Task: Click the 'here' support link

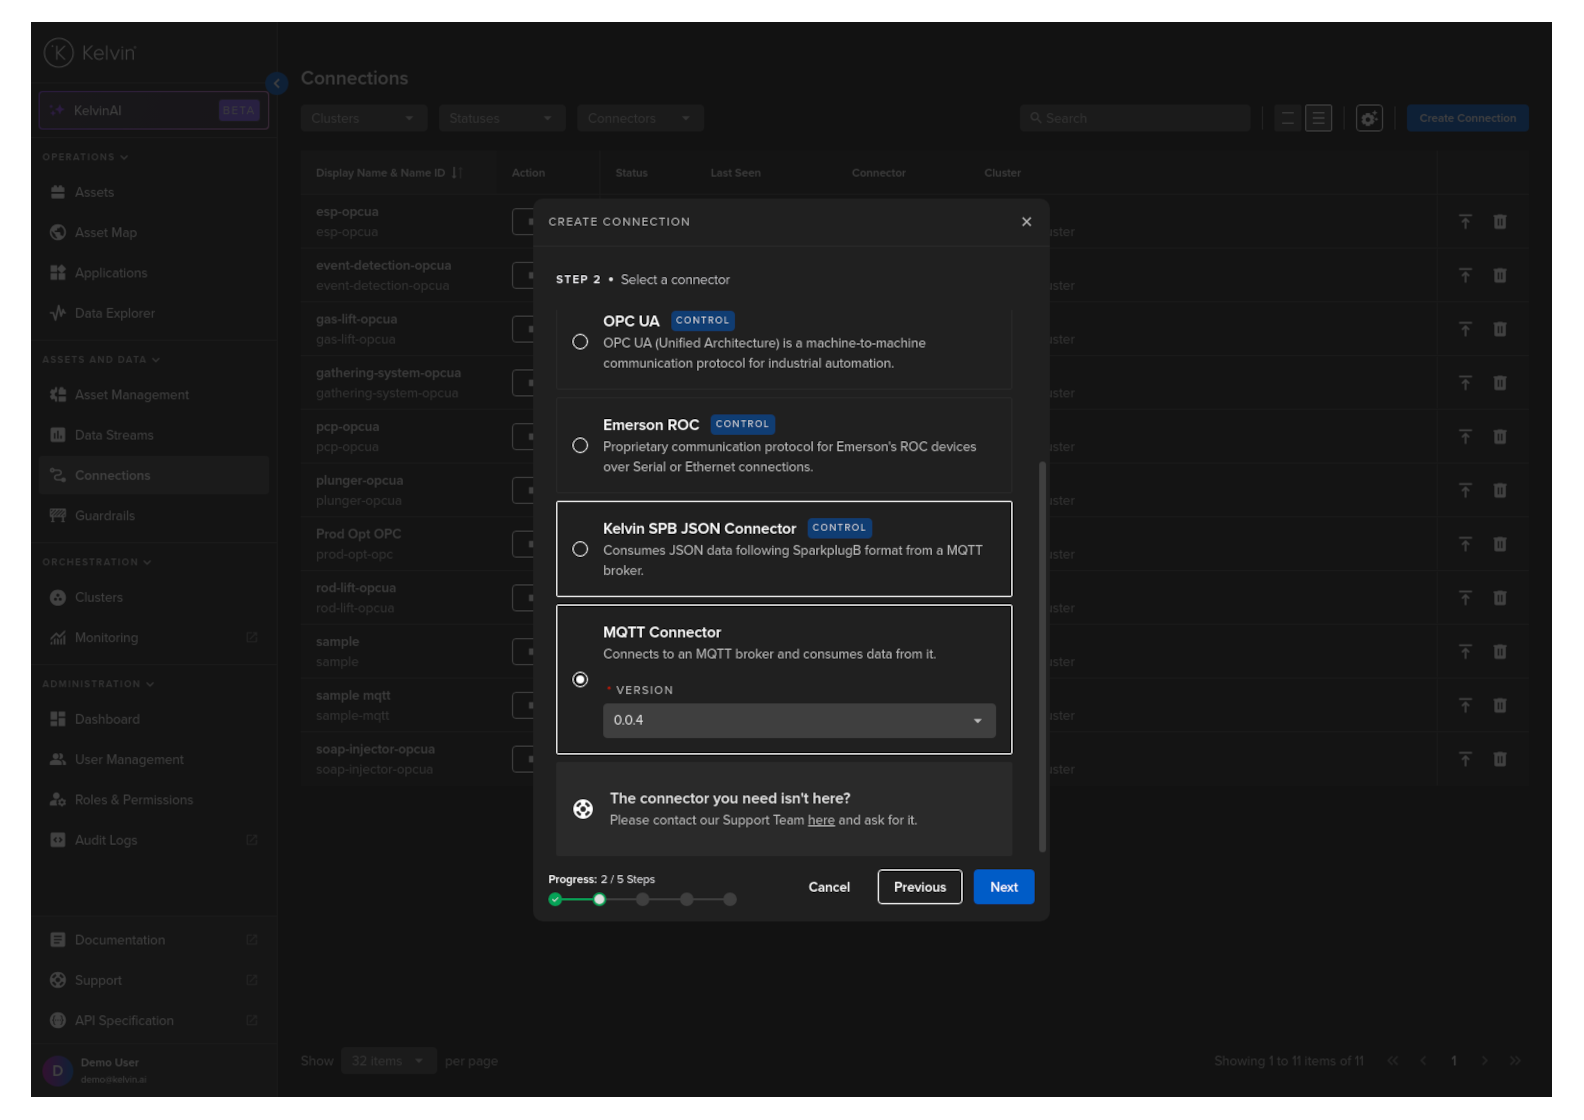Action: (821, 820)
